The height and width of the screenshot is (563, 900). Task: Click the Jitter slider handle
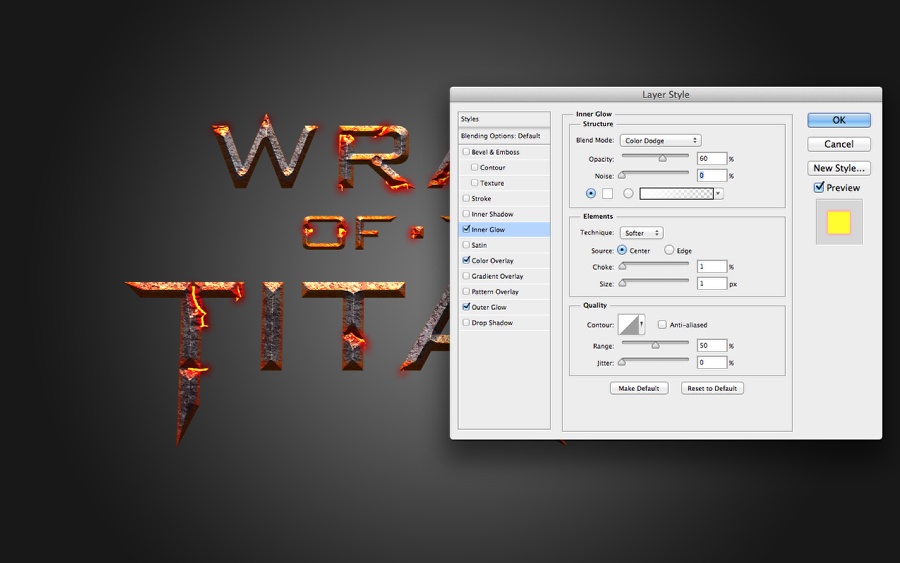click(622, 362)
